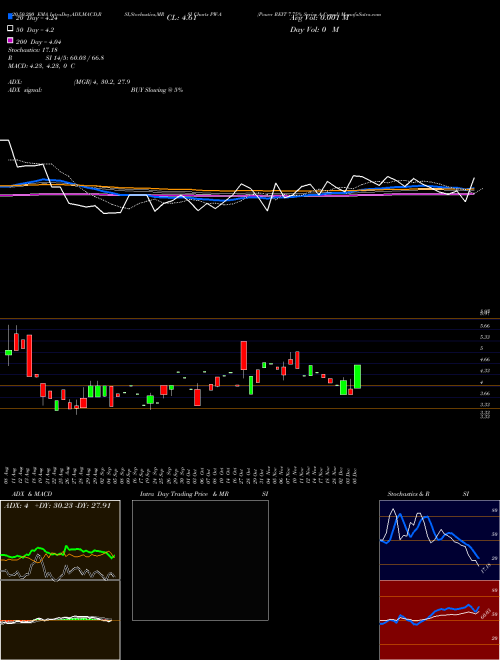
Task: Click the '(MGR) 4, 30.2, 27.9' ADX values
Action: [x=102, y=82]
